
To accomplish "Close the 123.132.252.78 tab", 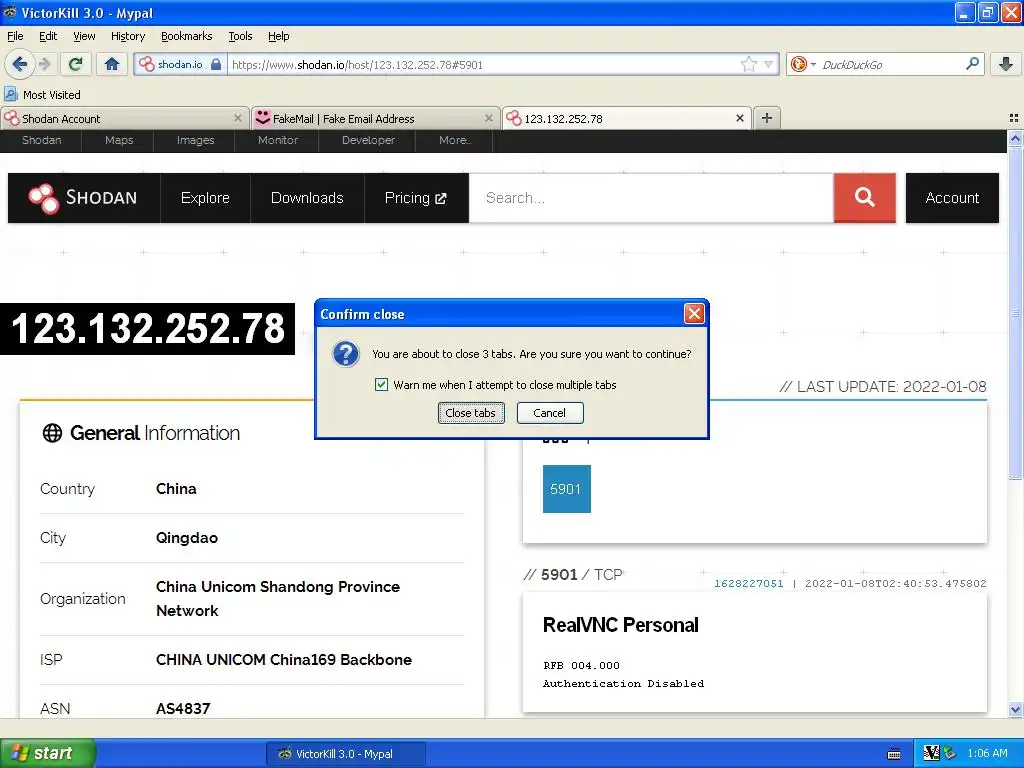I will click(x=739, y=118).
